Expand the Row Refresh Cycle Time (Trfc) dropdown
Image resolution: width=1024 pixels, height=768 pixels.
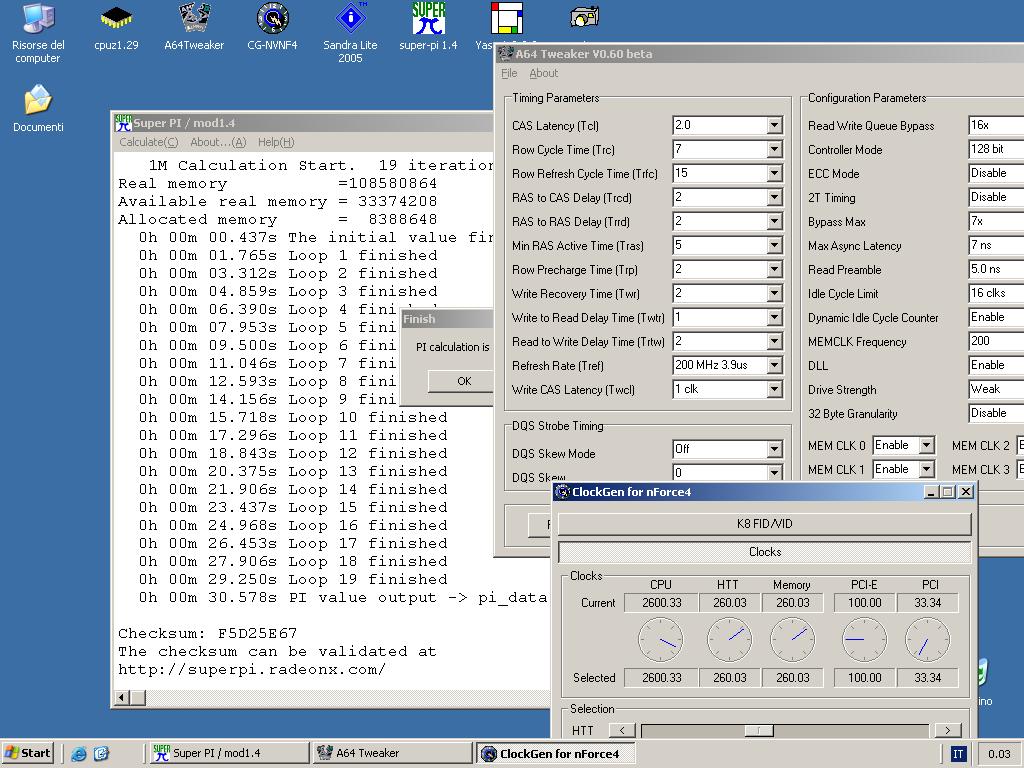click(x=775, y=173)
